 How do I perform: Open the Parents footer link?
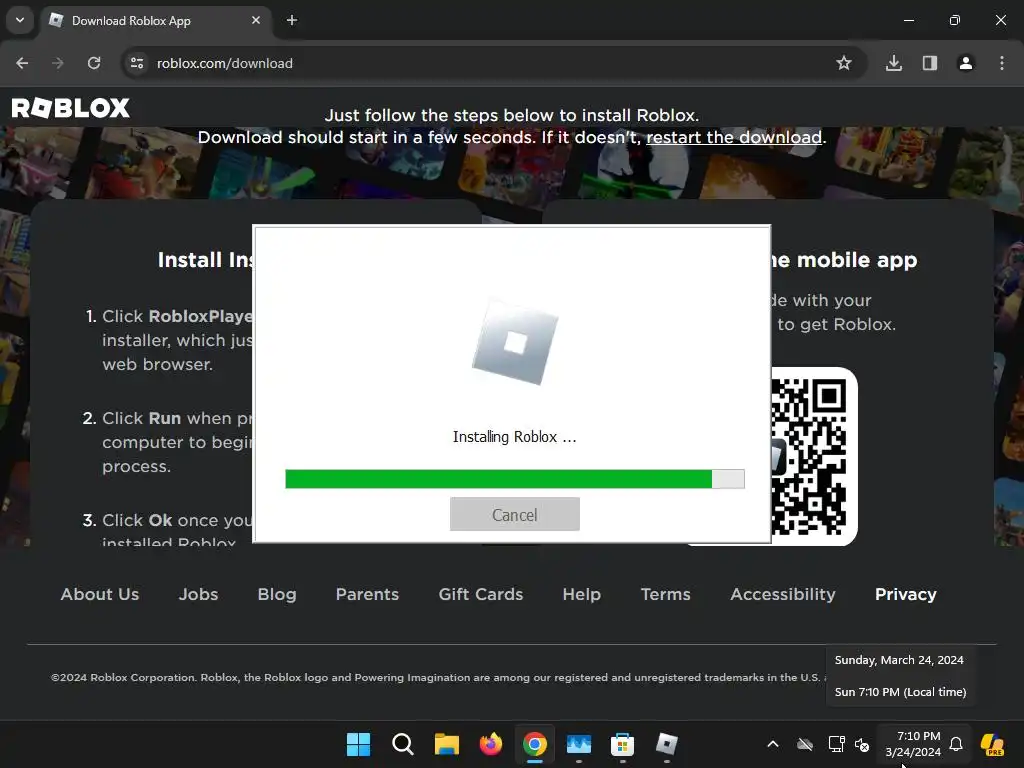pos(367,594)
